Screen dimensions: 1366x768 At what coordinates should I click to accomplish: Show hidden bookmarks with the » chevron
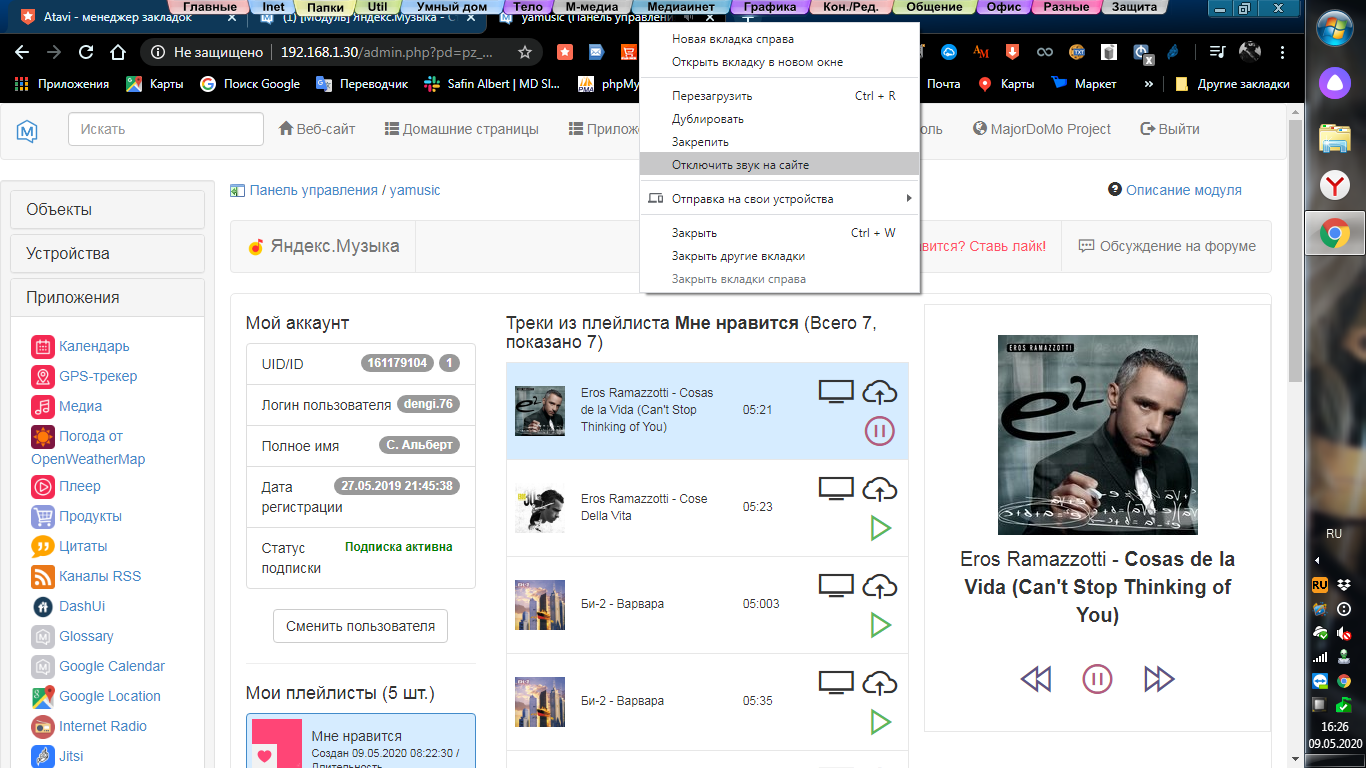1147,84
